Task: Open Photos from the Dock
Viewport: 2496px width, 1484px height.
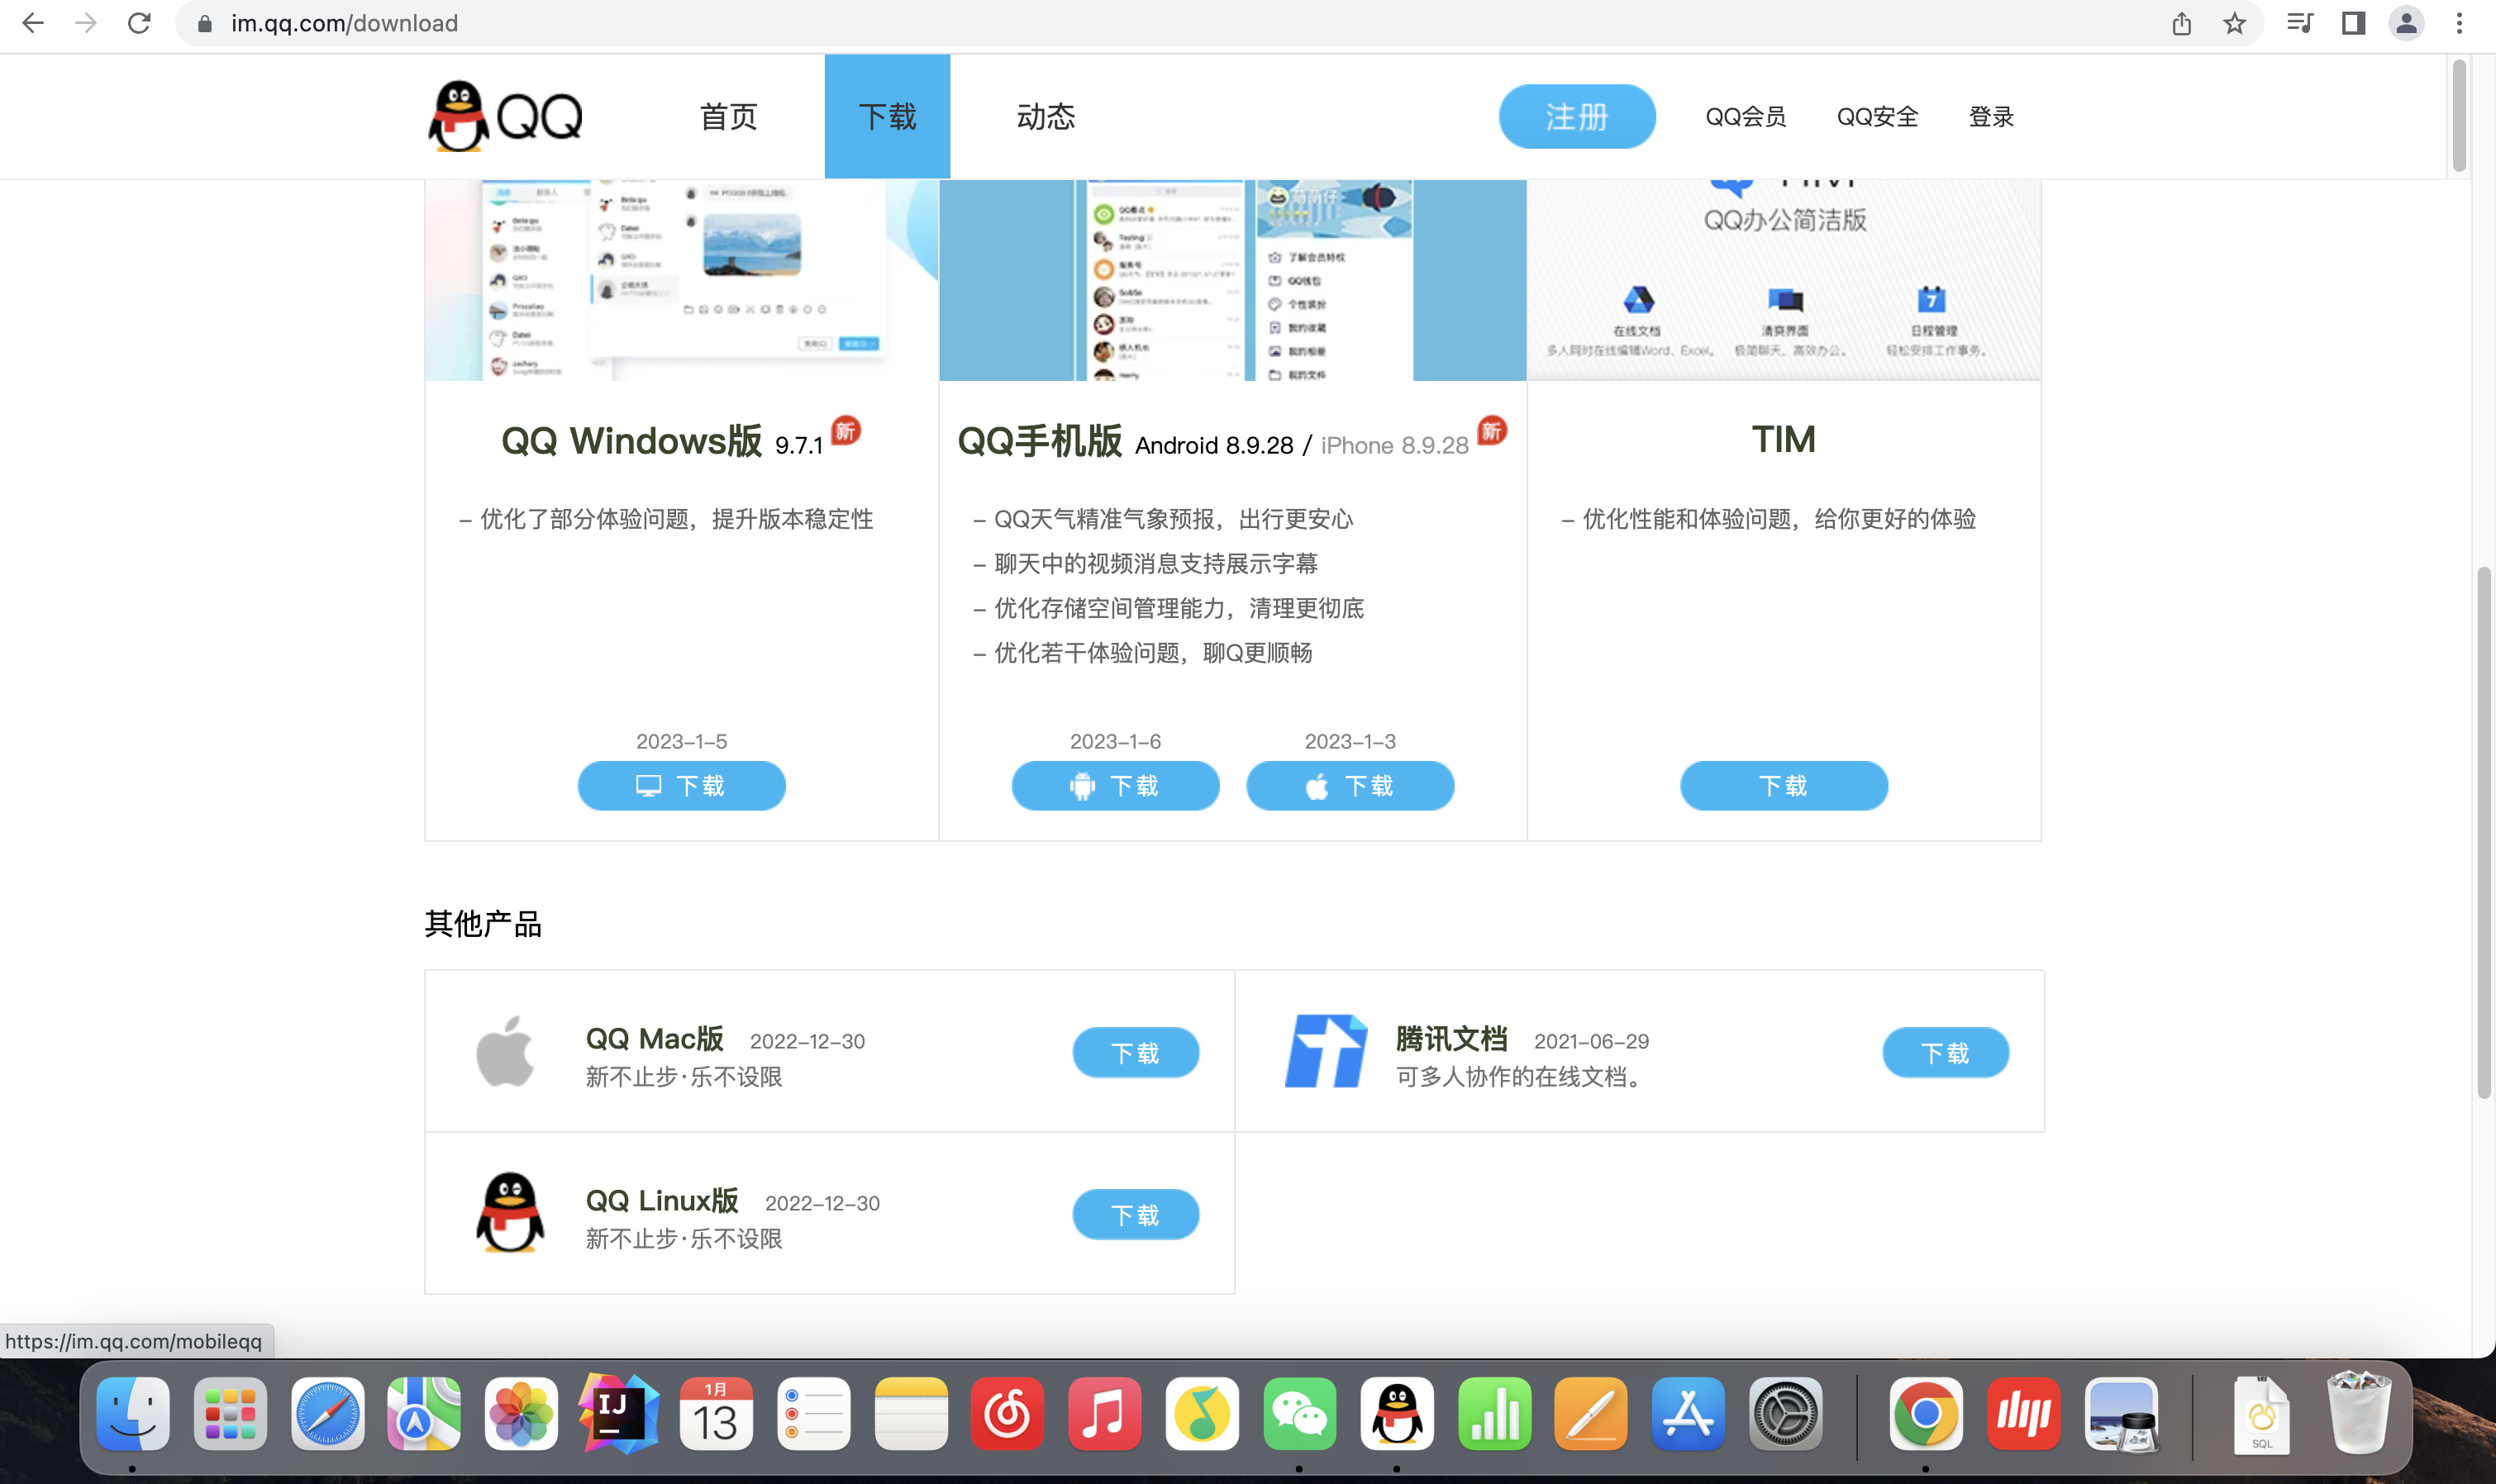Action: (x=521, y=1413)
